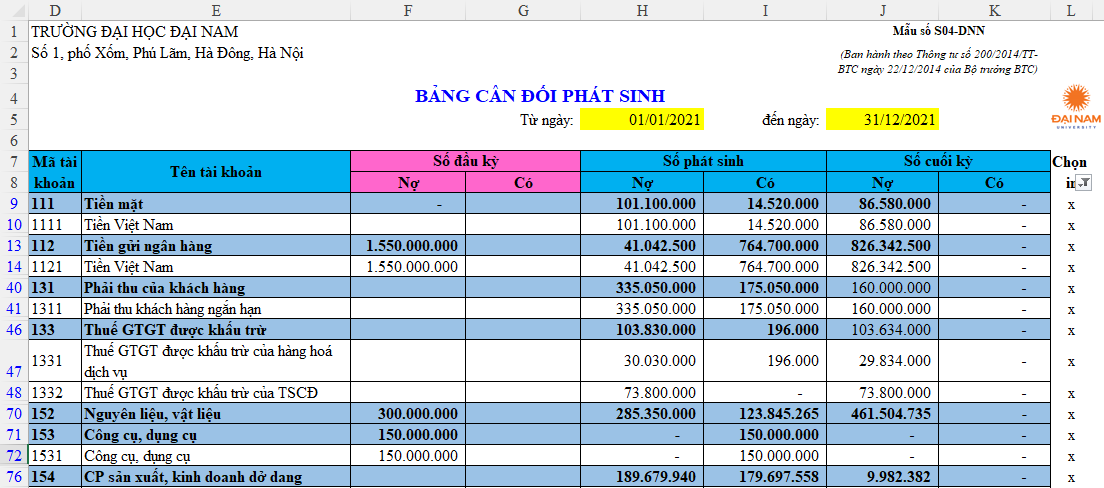Screen dimensions: 1104x488
Task: Select bold 335.050.000 in row 40
Action: coord(641,288)
